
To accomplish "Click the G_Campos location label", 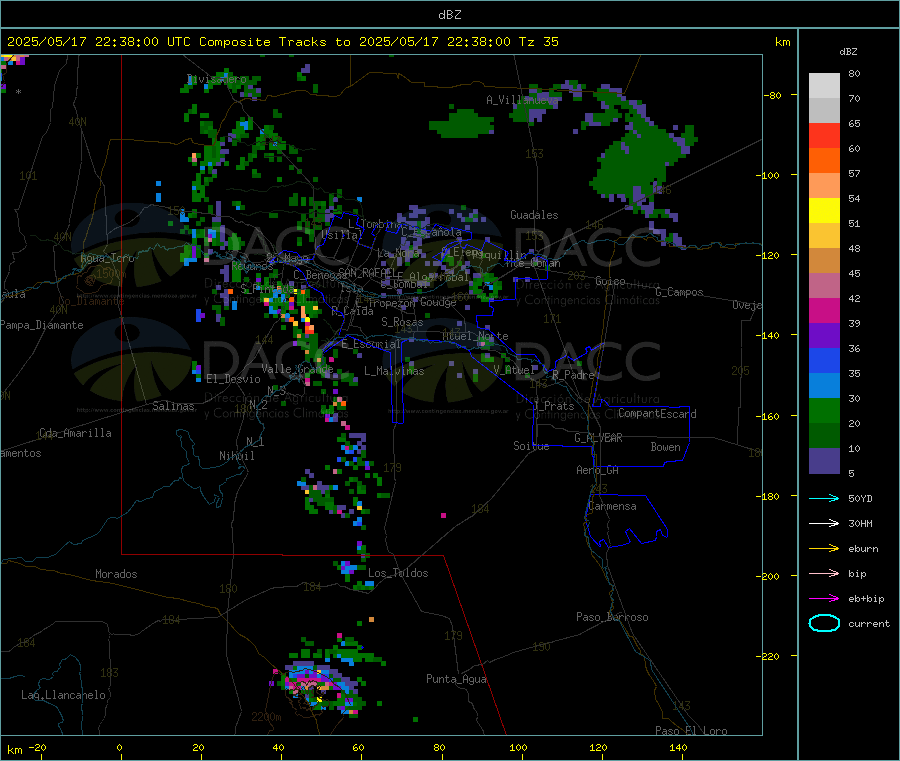I will coord(679,292).
